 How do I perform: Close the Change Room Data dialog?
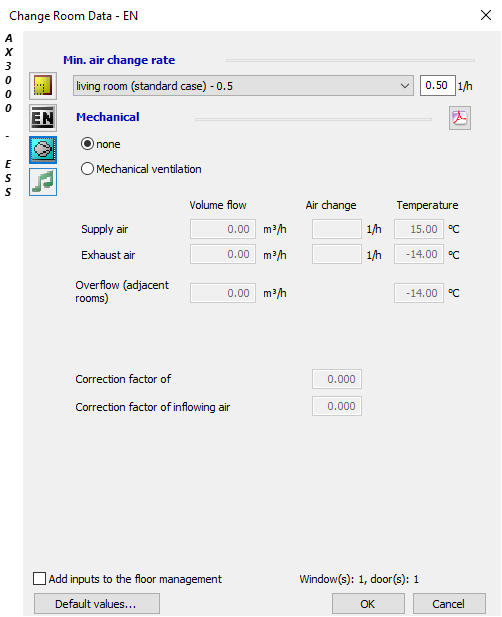[x=486, y=15]
